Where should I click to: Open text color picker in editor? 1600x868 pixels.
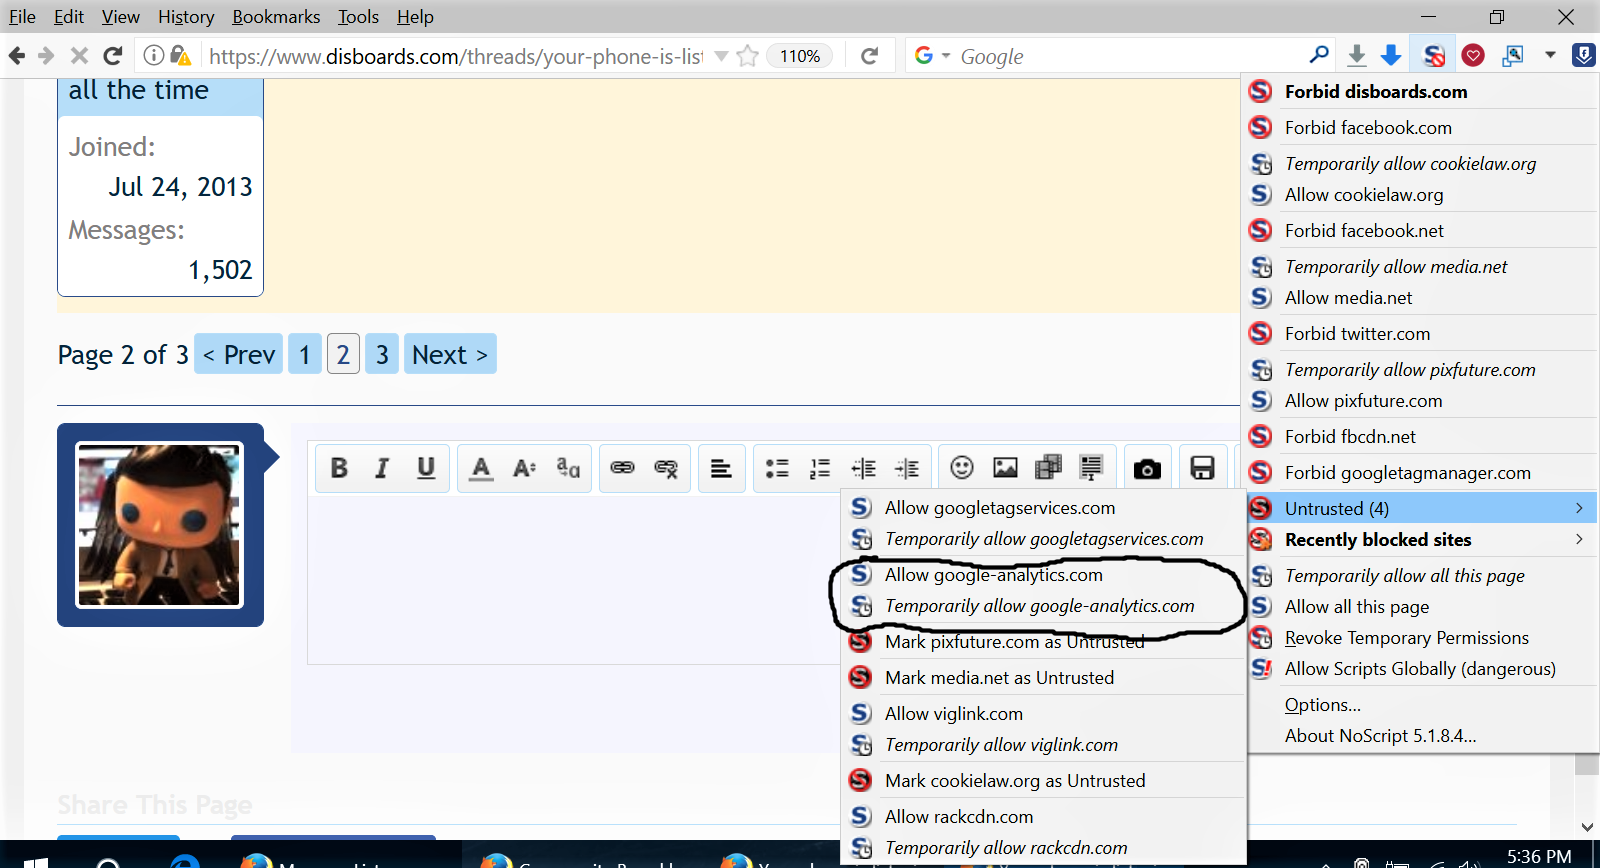coord(481,468)
